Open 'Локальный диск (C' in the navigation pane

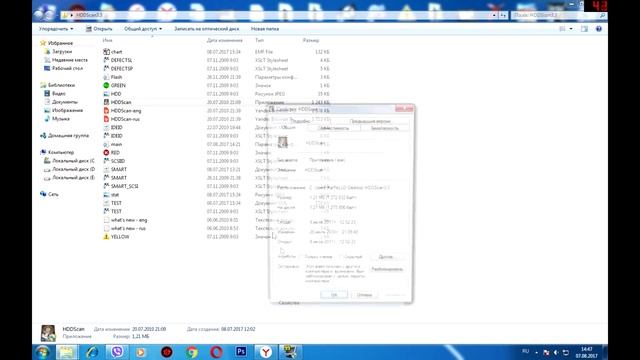pos(73,161)
